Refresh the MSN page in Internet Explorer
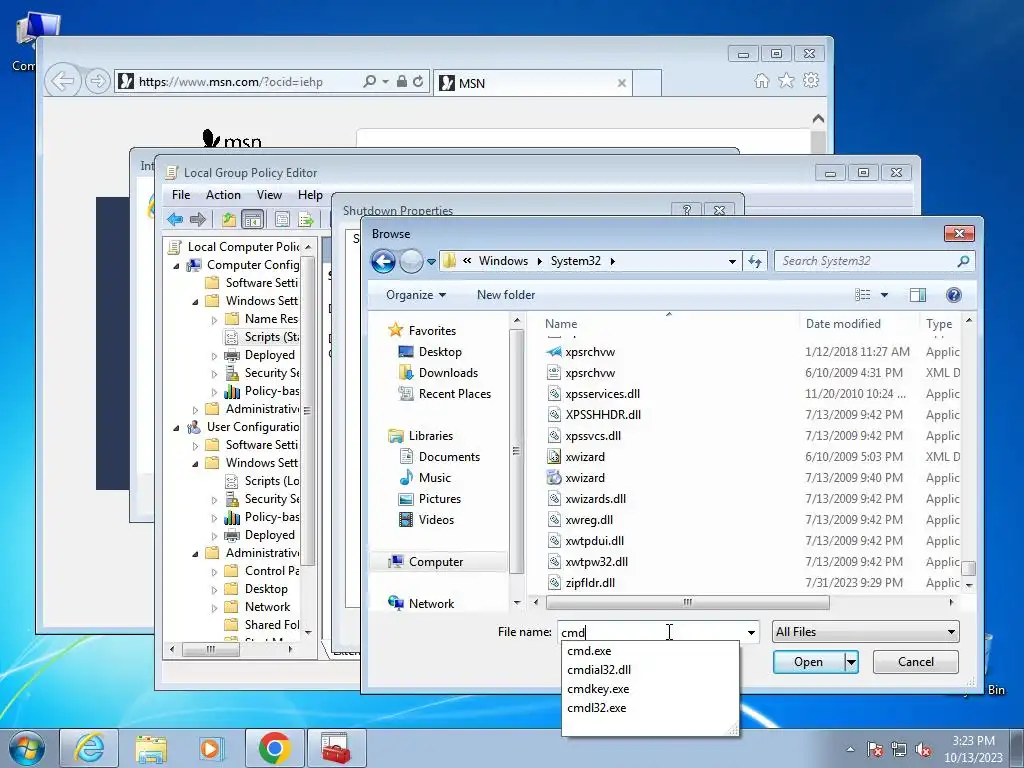The width and height of the screenshot is (1024, 768). (418, 82)
